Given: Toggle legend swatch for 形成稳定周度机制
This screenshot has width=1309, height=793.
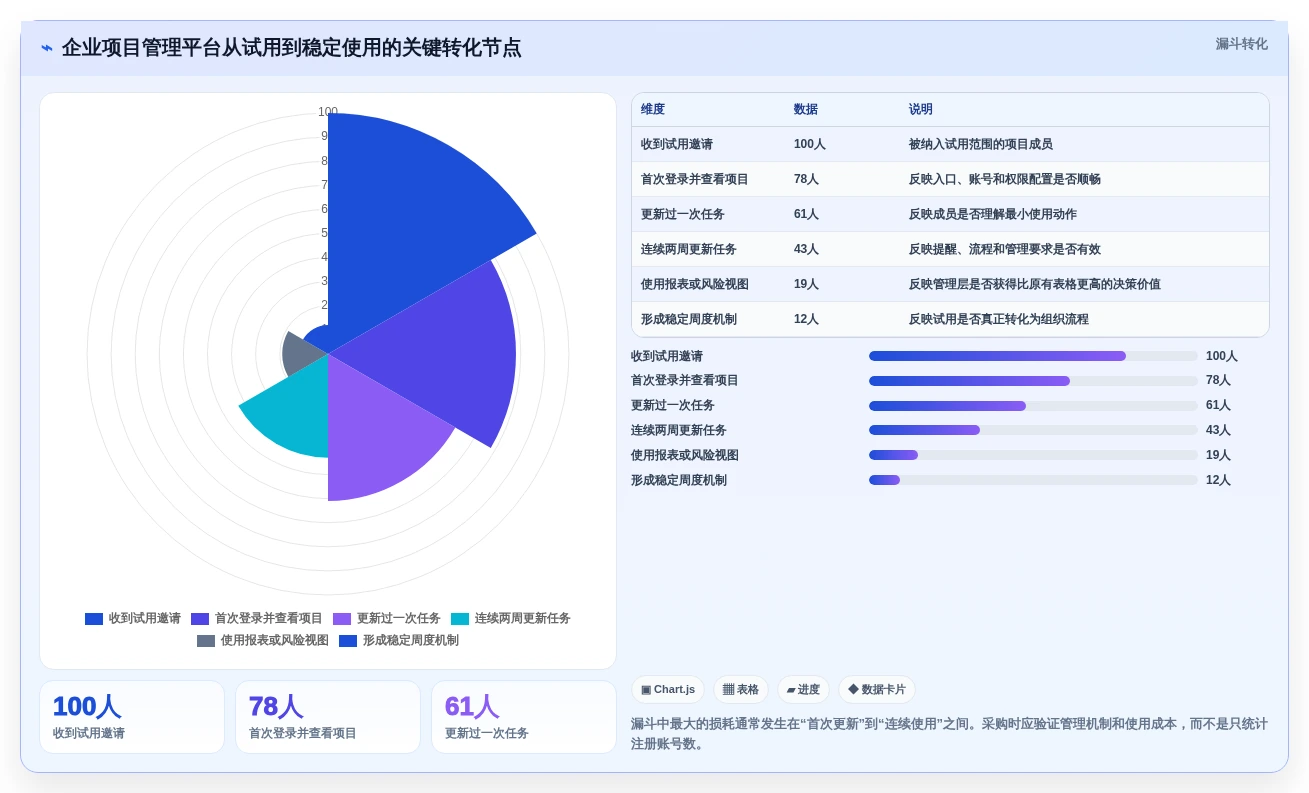Looking at the screenshot, I should coord(348,641).
